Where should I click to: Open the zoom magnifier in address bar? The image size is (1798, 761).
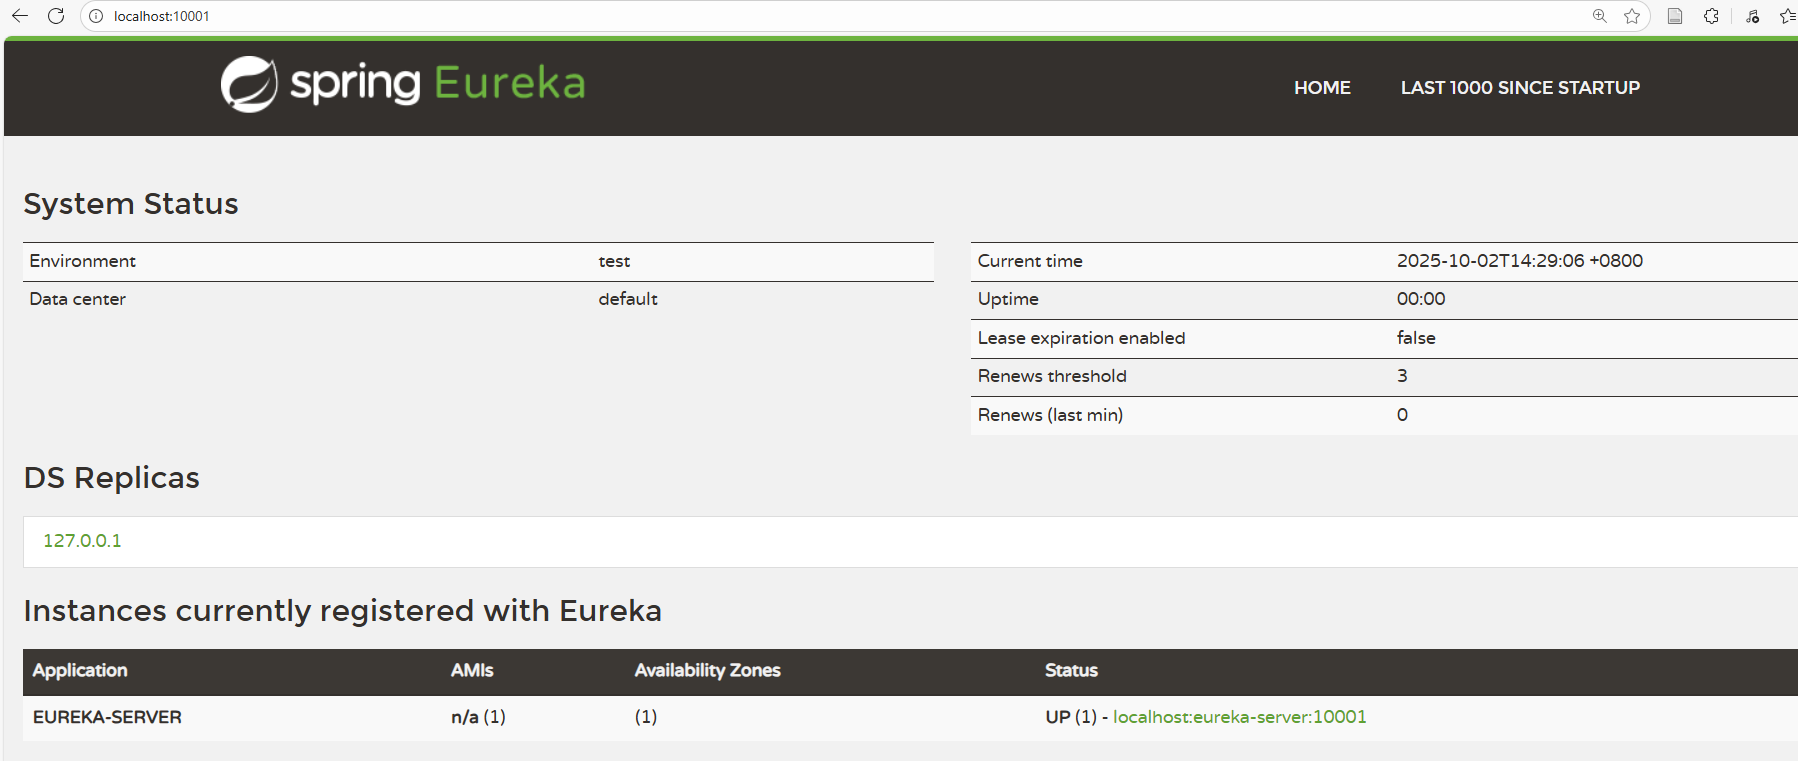click(x=1600, y=16)
